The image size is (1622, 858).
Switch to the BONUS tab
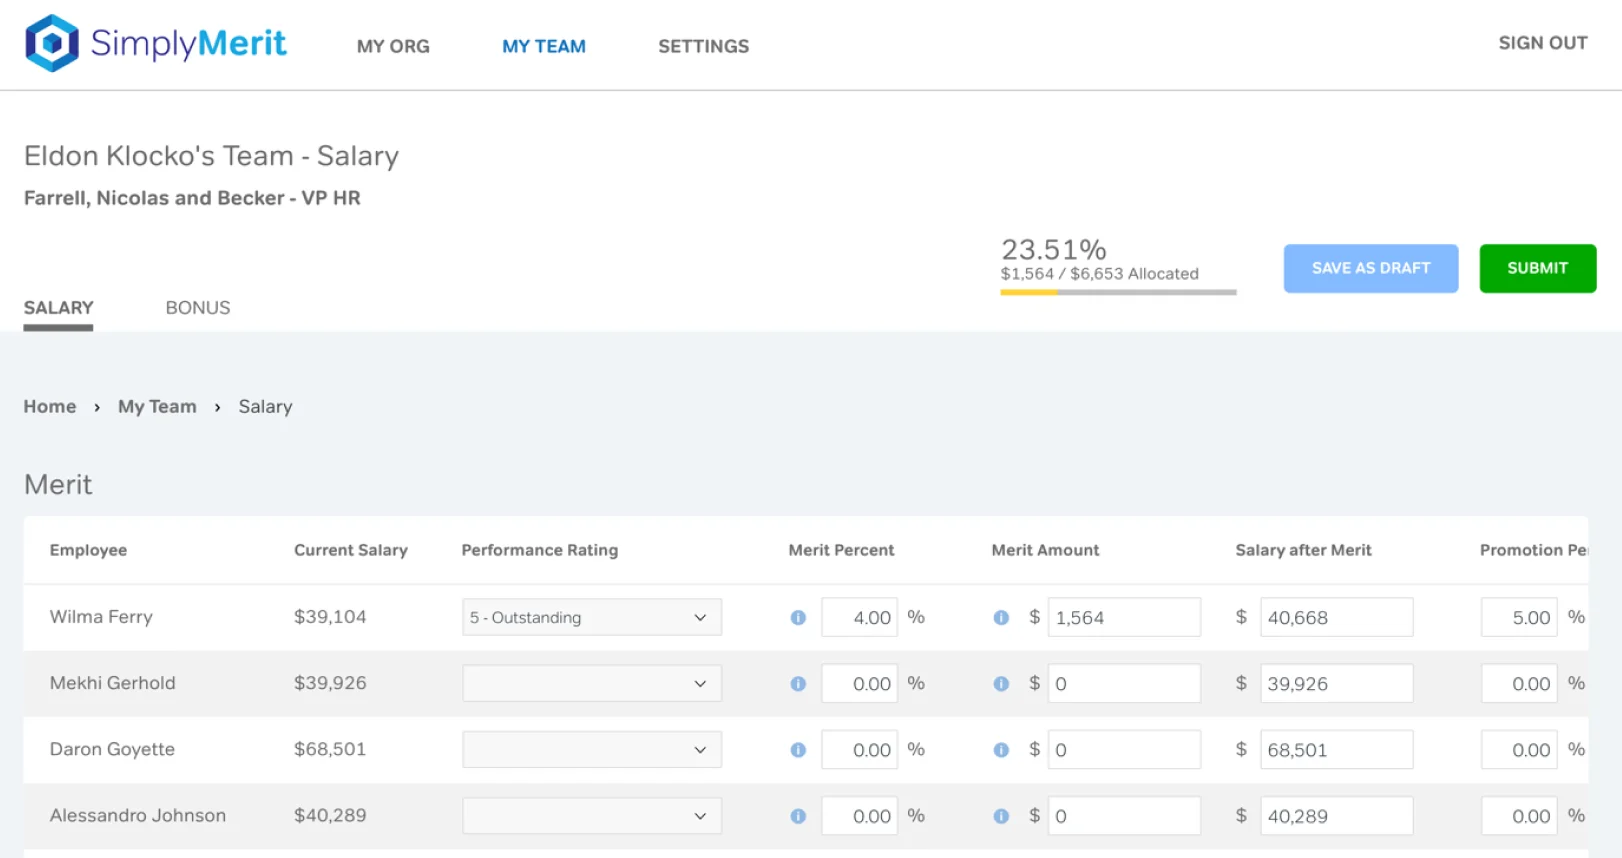(198, 308)
